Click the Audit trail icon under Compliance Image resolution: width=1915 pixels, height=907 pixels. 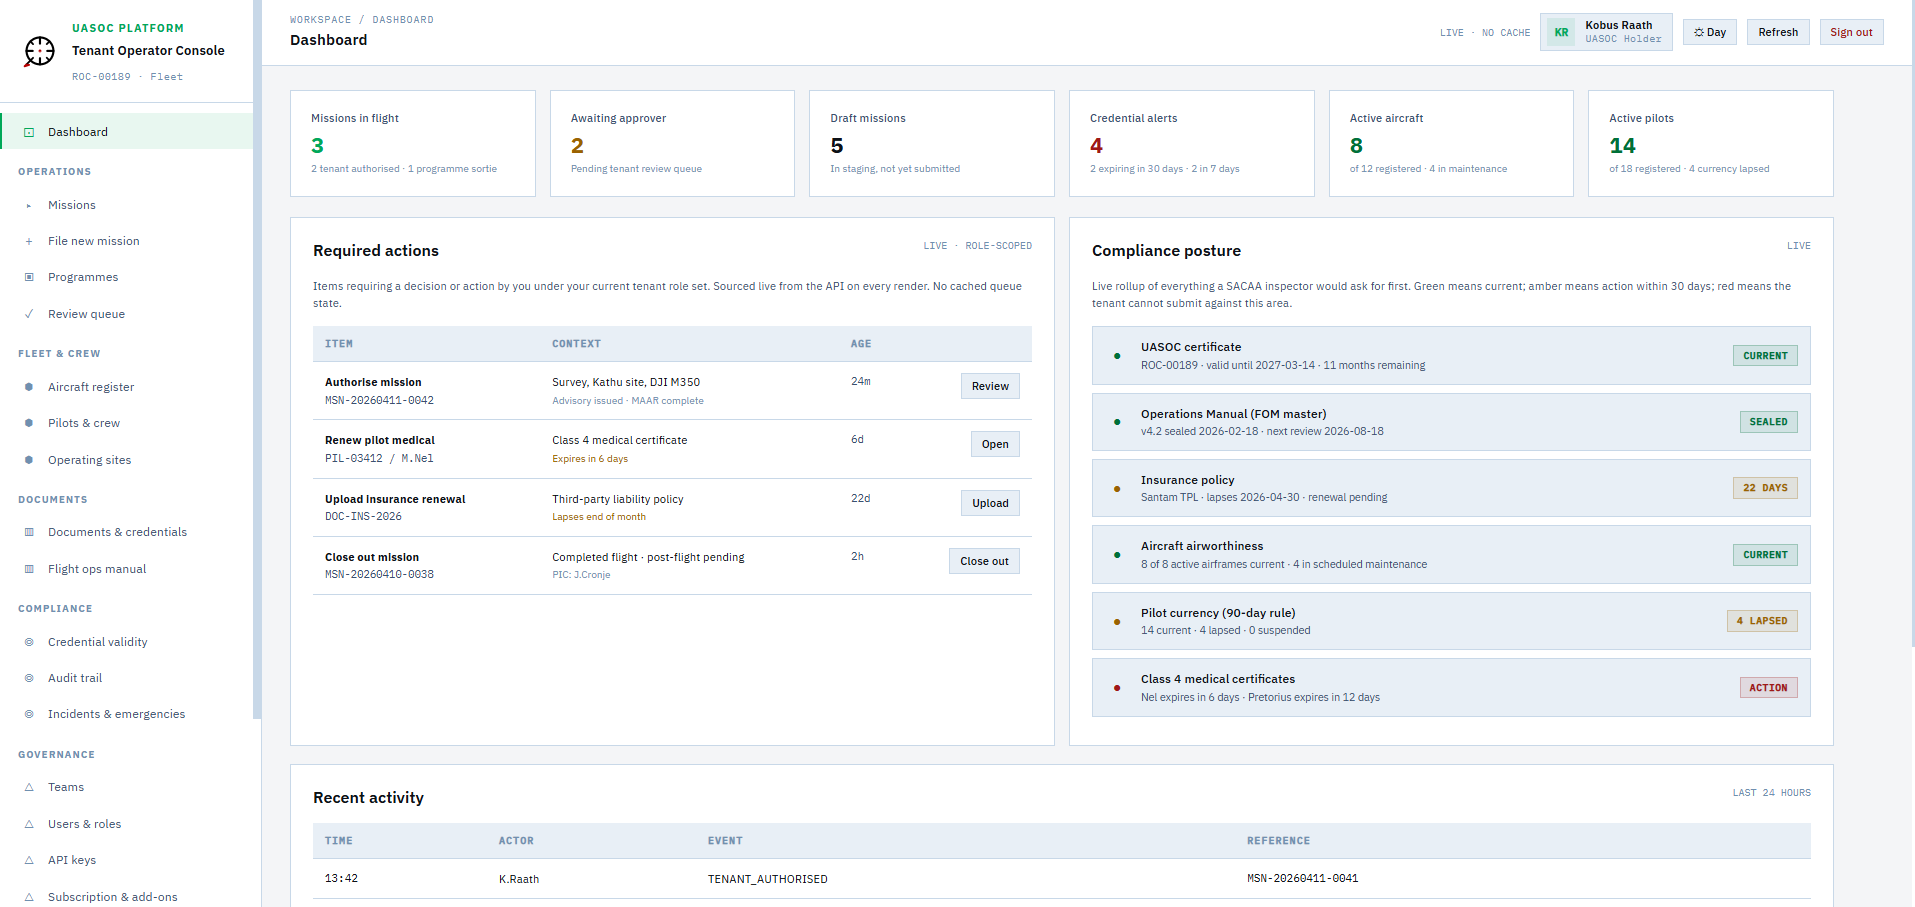pos(30,678)
